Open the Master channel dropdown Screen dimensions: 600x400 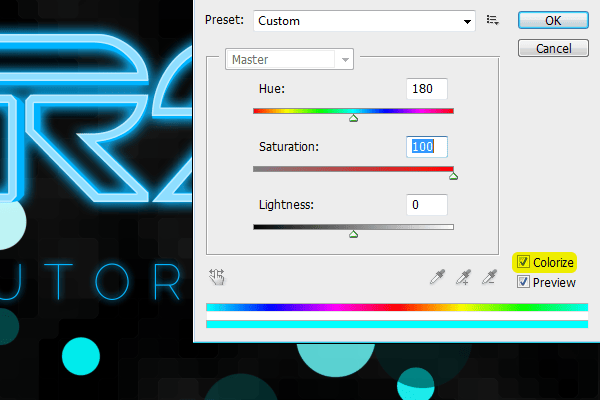pyautogui.click(x=289, y=59)
